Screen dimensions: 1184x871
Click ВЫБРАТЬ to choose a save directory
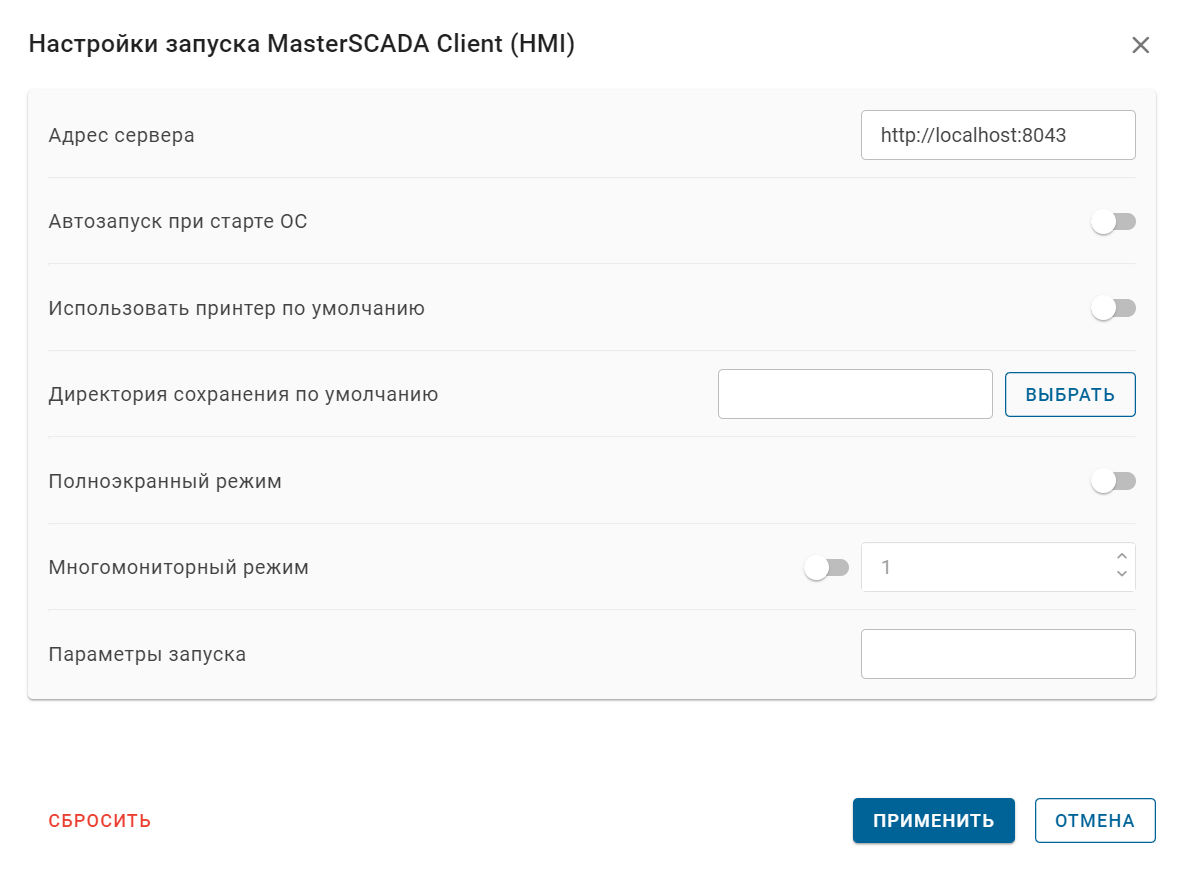[1069, 394]
